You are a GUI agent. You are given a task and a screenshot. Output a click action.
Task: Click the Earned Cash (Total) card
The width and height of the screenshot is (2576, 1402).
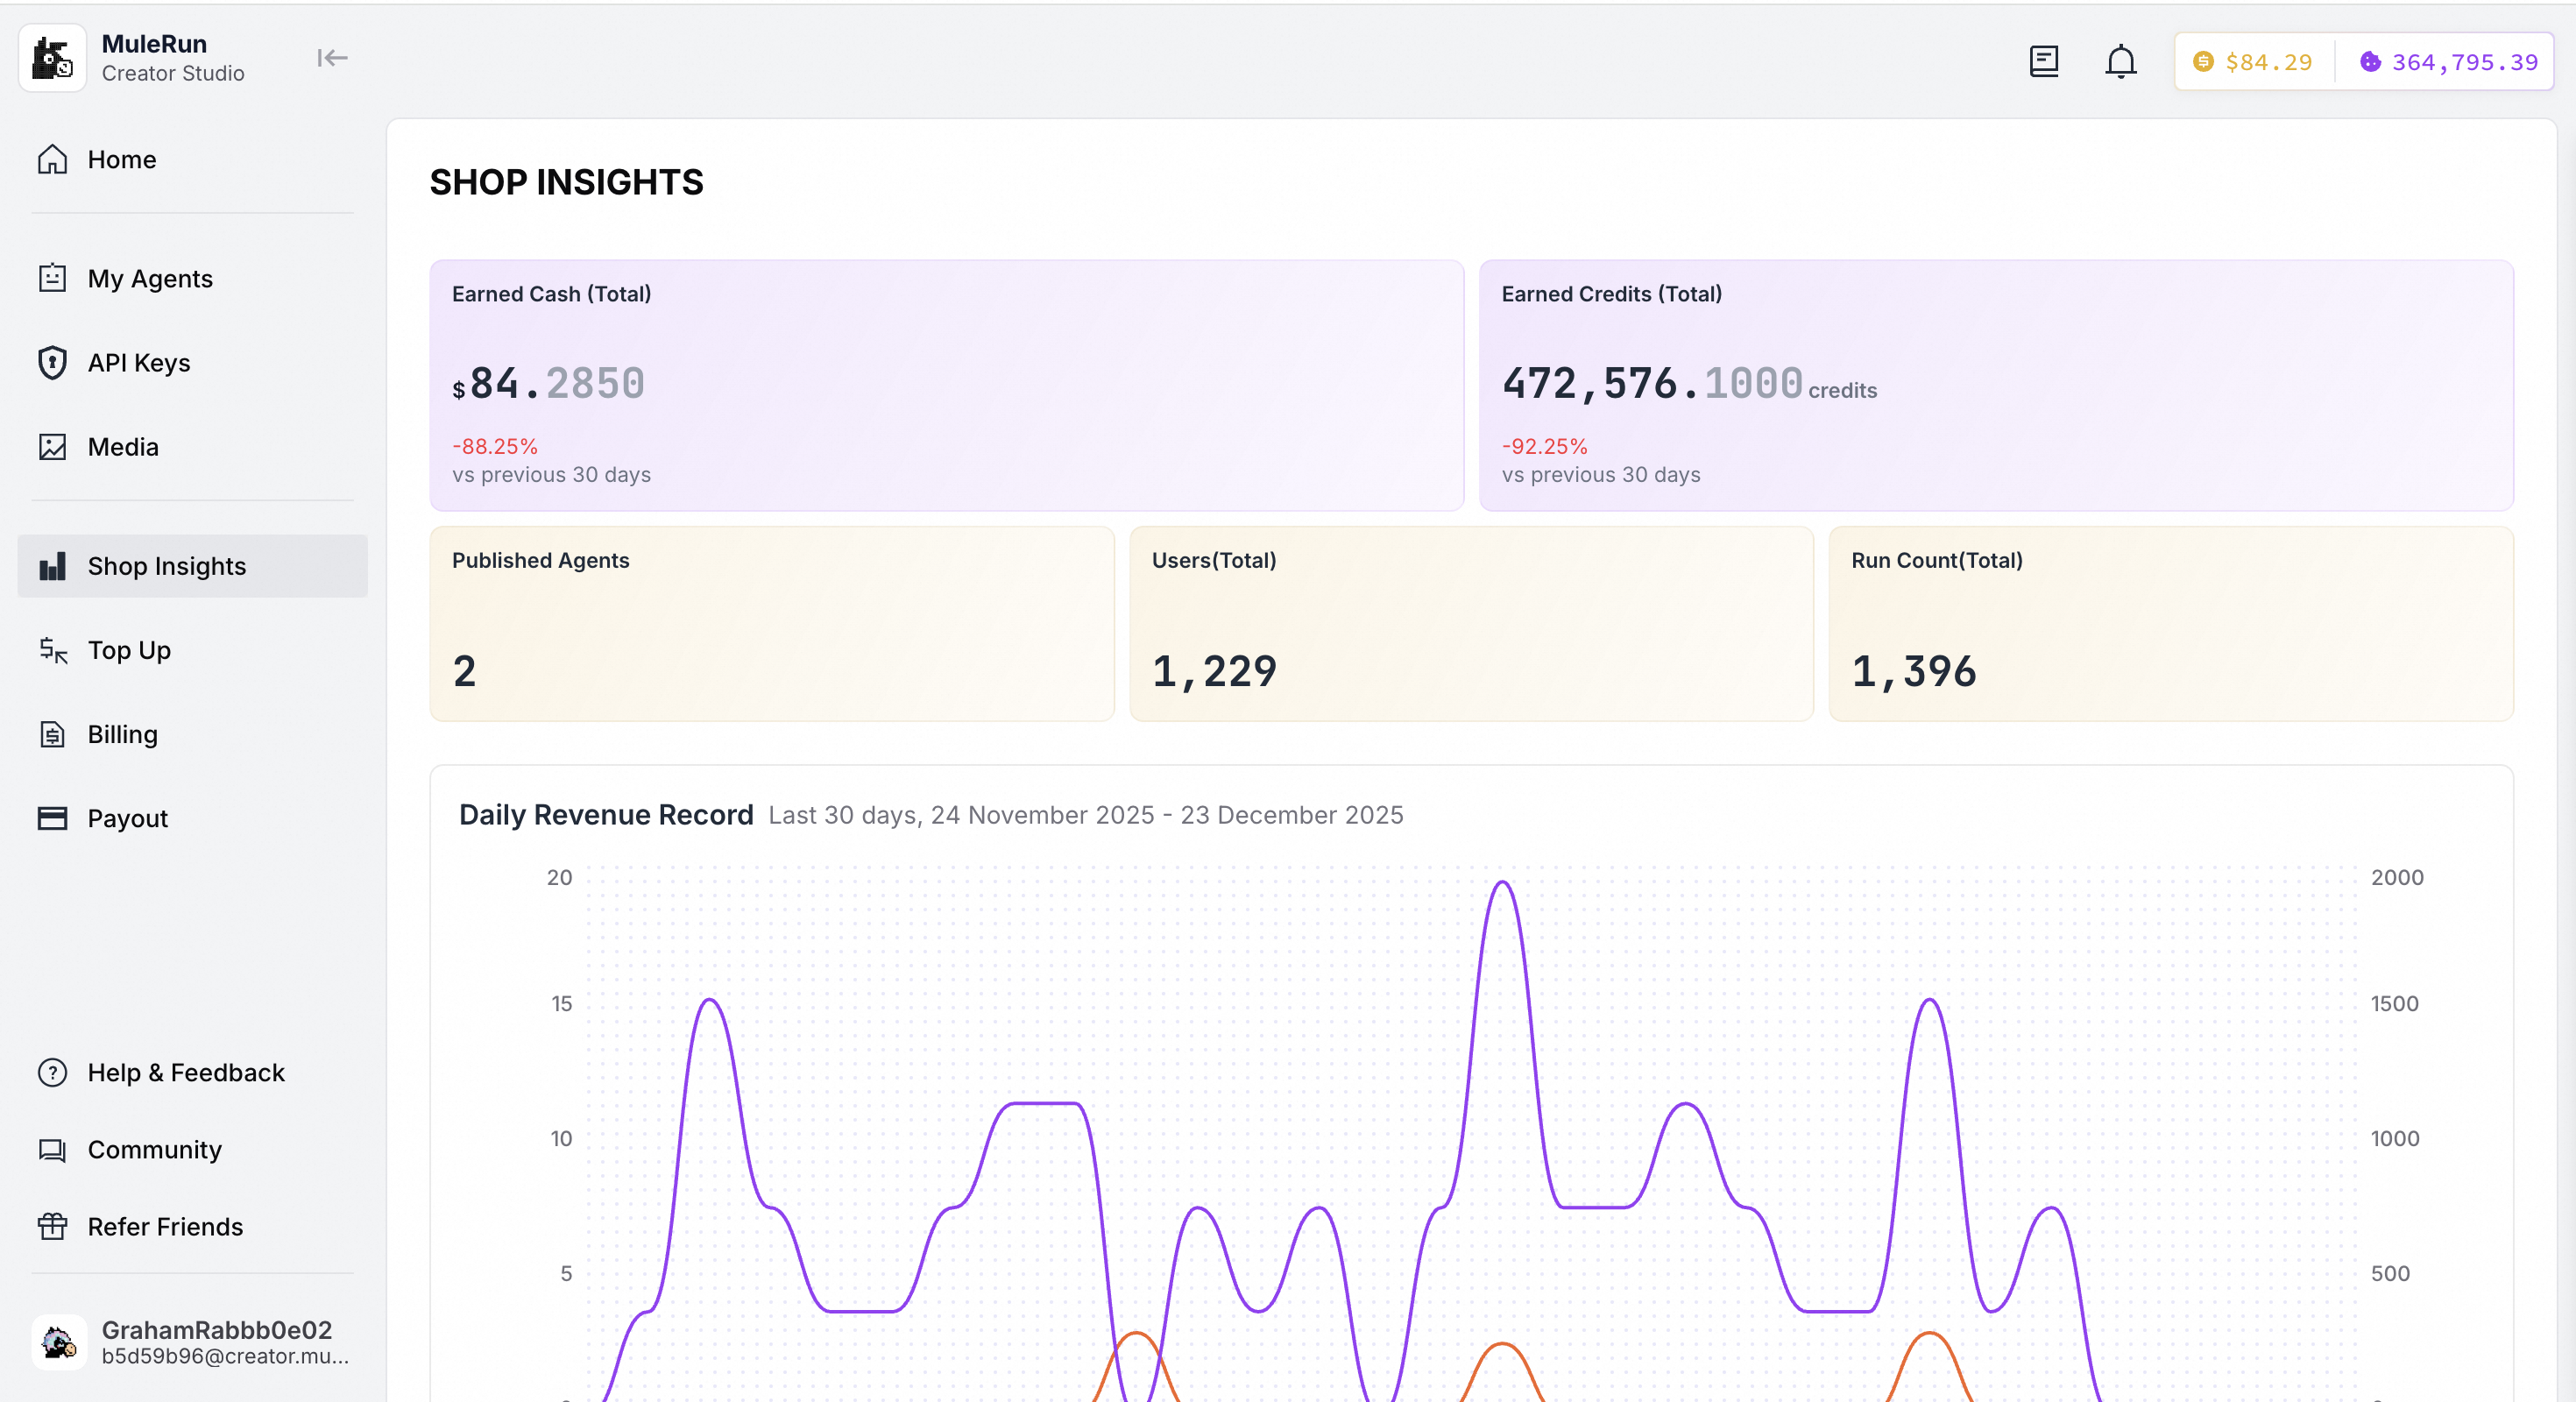tap(946, 385)
